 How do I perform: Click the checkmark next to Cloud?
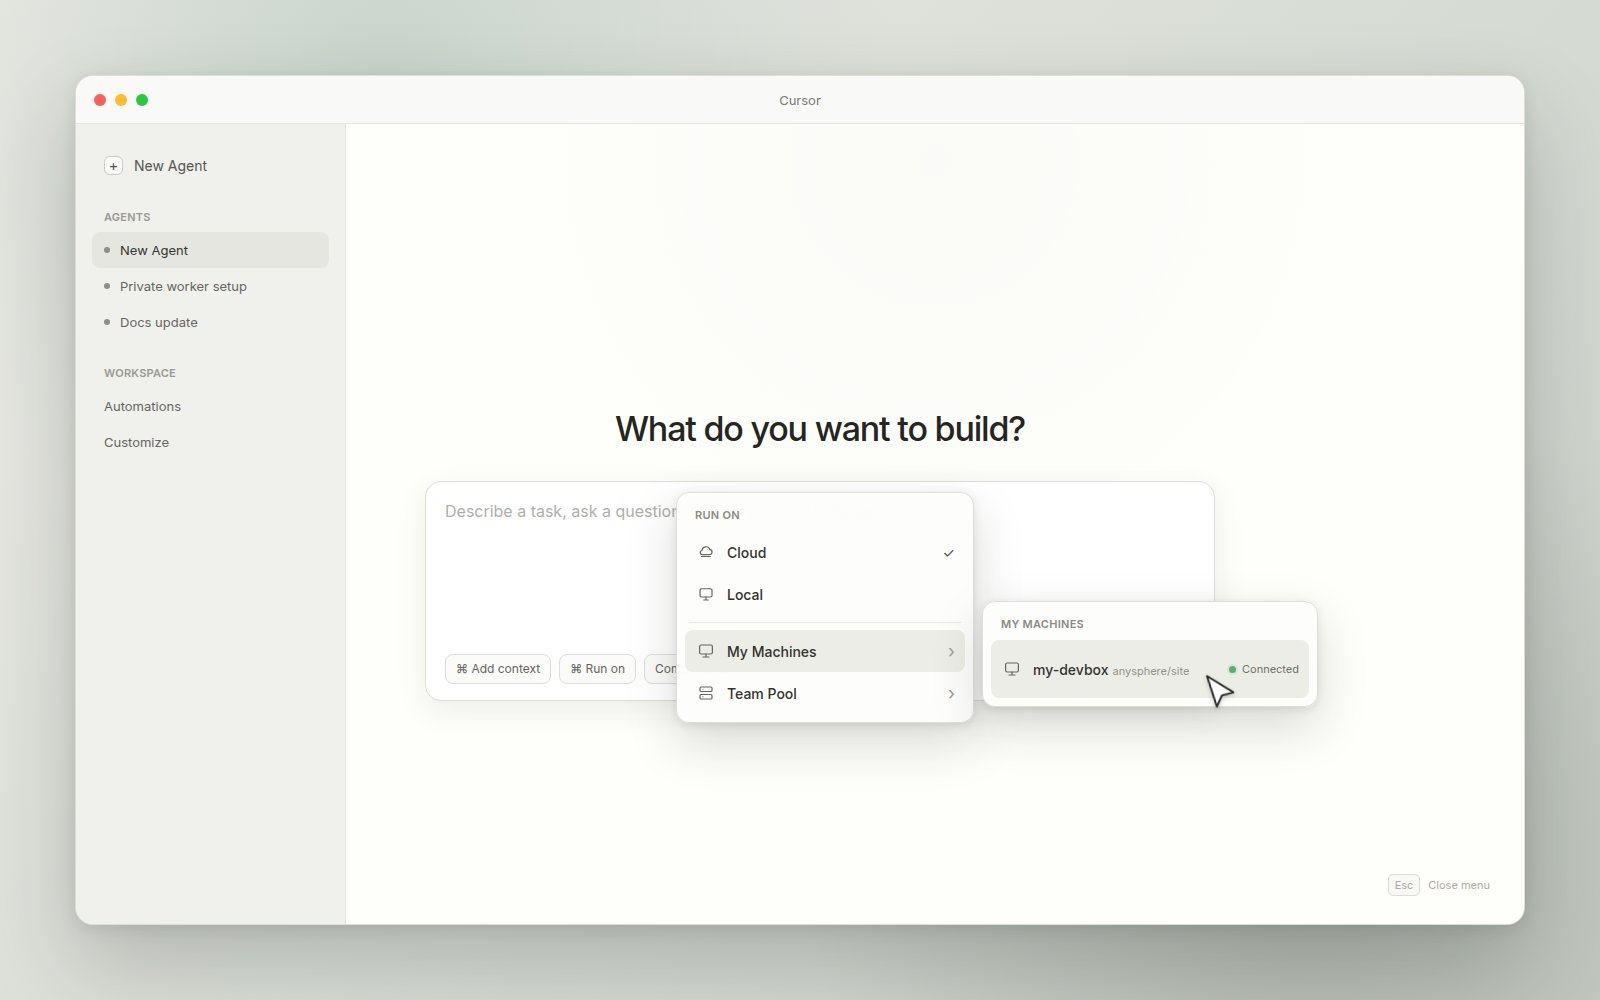coord(948,553)
